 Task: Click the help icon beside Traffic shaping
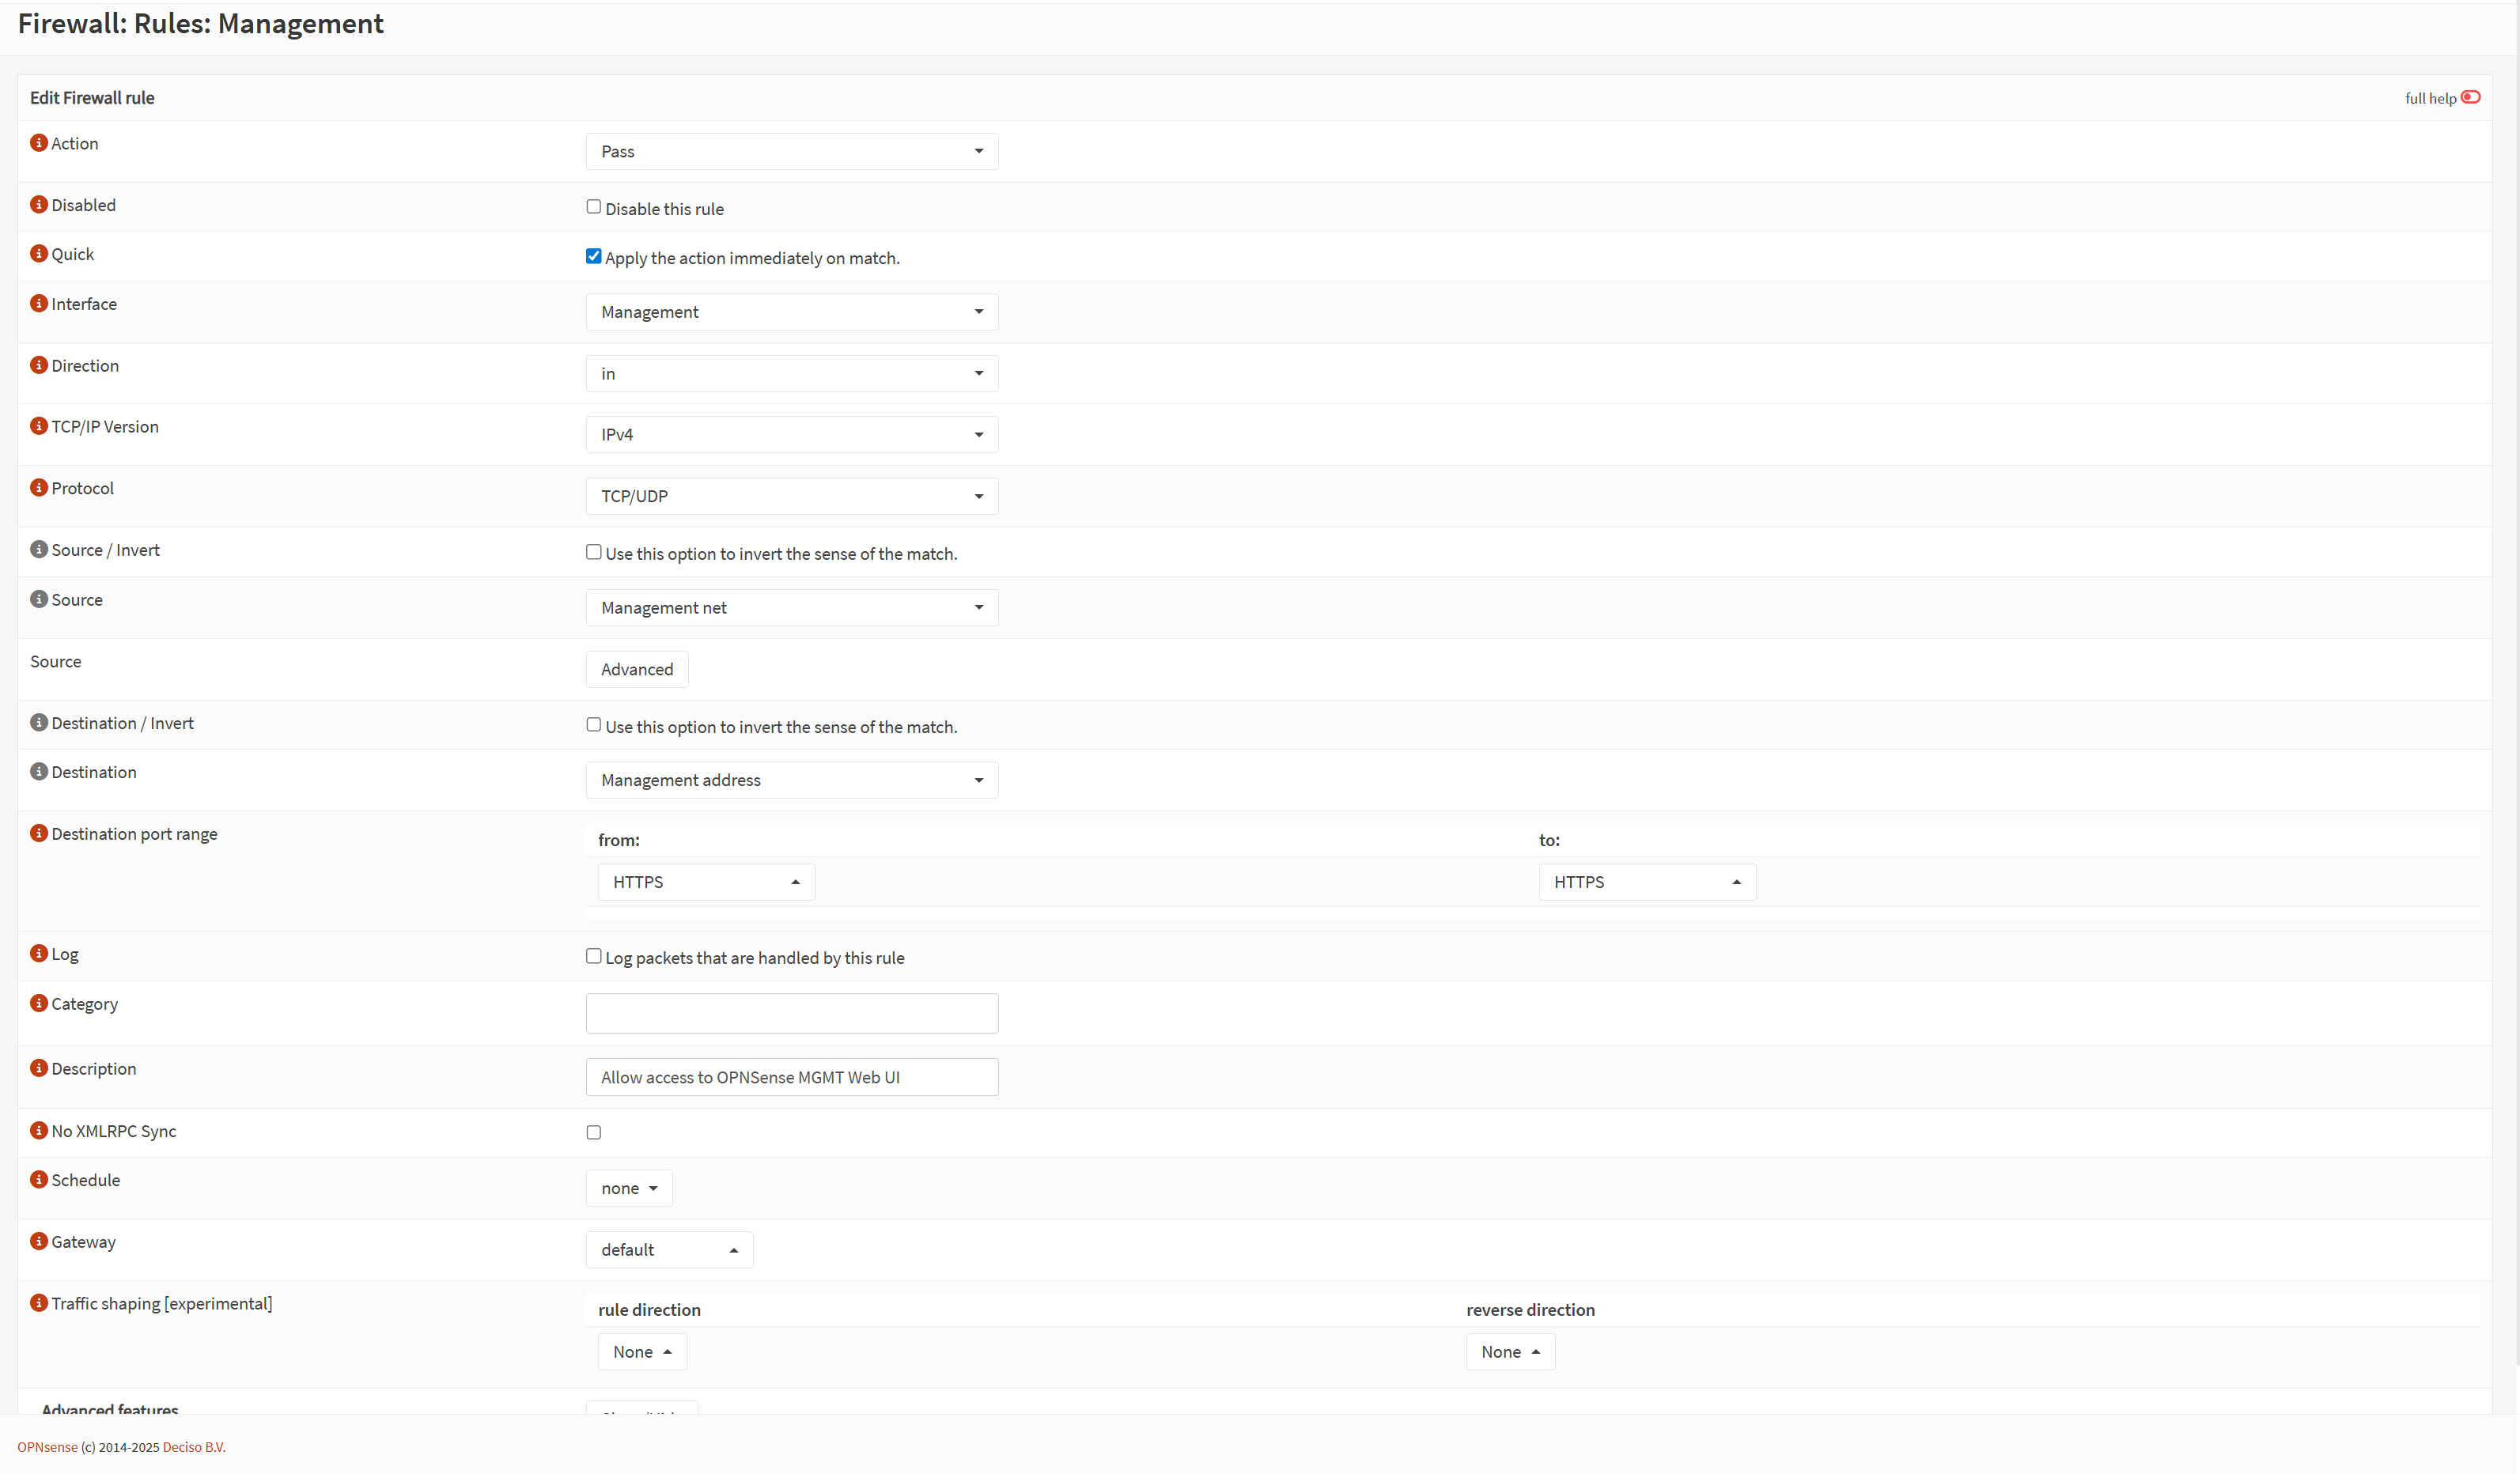(x=39, y=1303)
